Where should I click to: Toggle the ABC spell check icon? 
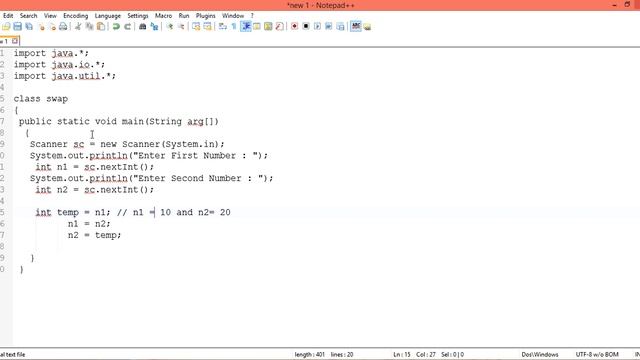[x=356, y=27]
